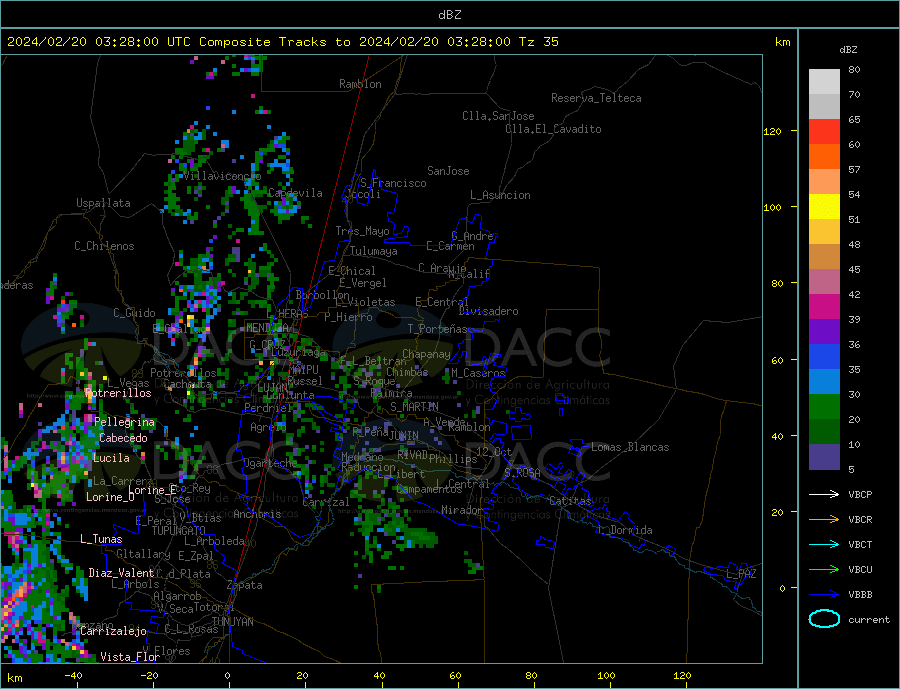Click the 'VBCU' legend label
The width and height of the screenshot is (900, 689).
point(860,570)
